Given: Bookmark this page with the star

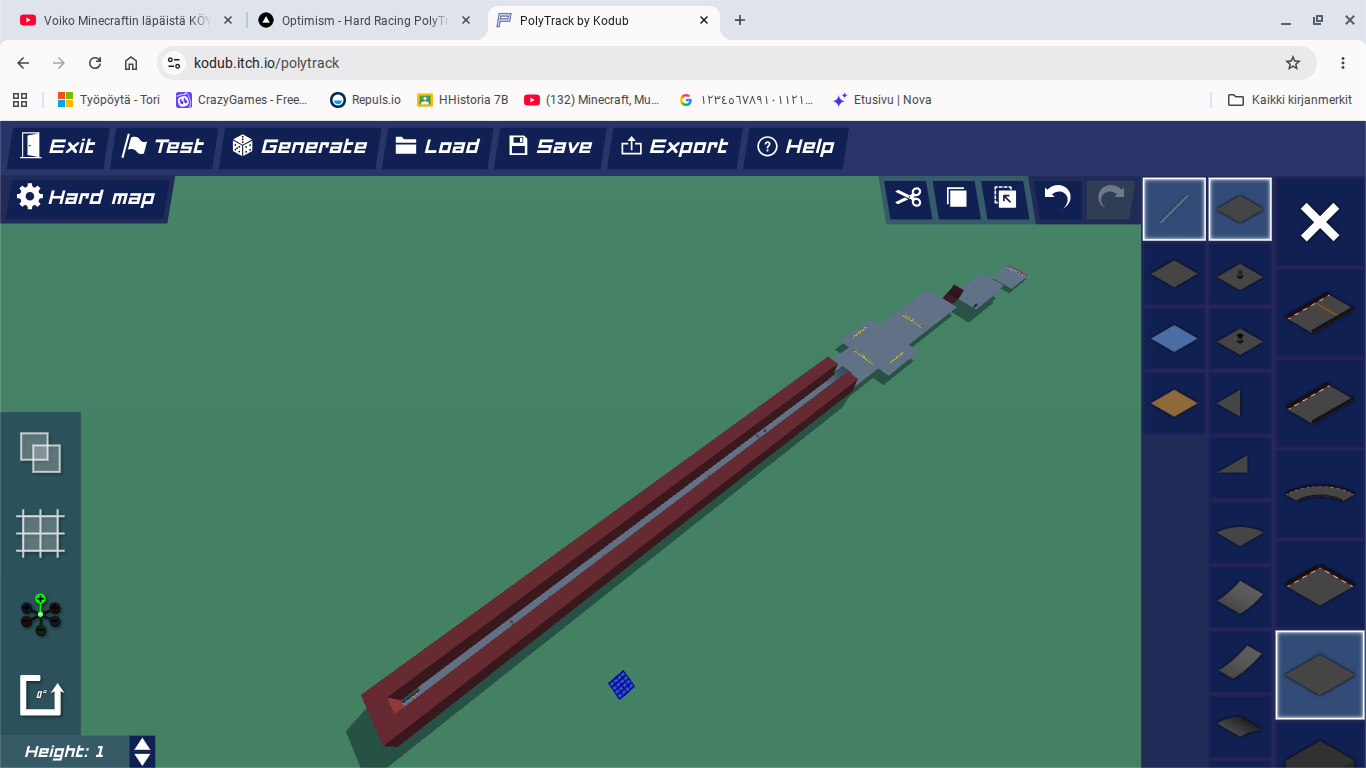Looking at the screenshot, I should click(x=1293, y=63).
